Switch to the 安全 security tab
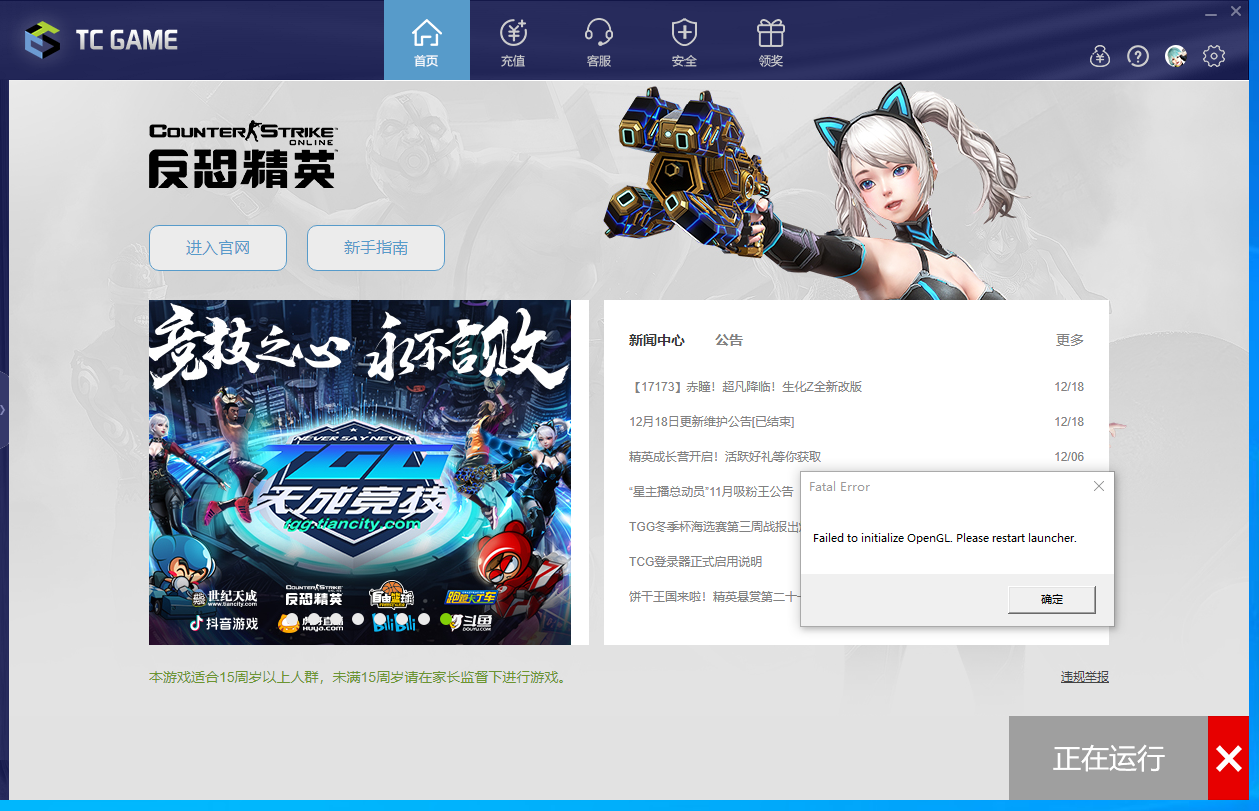 pos(684,41)
